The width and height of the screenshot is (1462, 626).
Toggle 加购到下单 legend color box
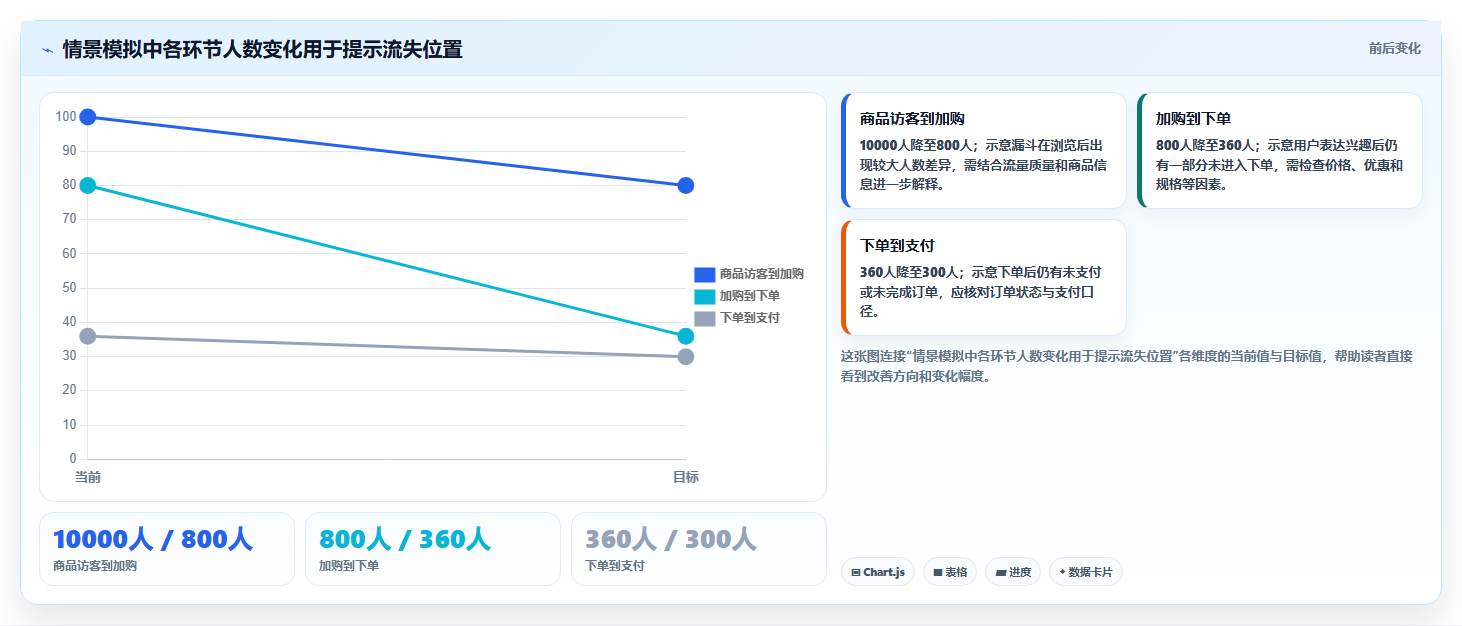705,296
